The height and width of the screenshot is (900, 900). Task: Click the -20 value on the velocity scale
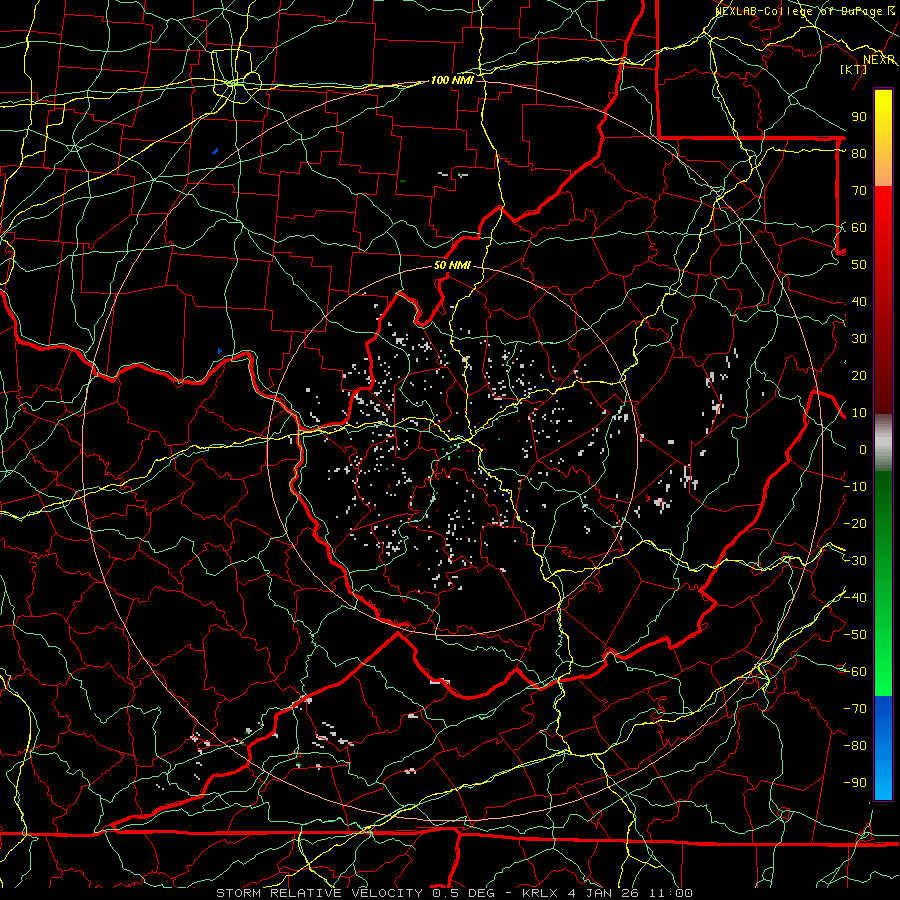855,523
